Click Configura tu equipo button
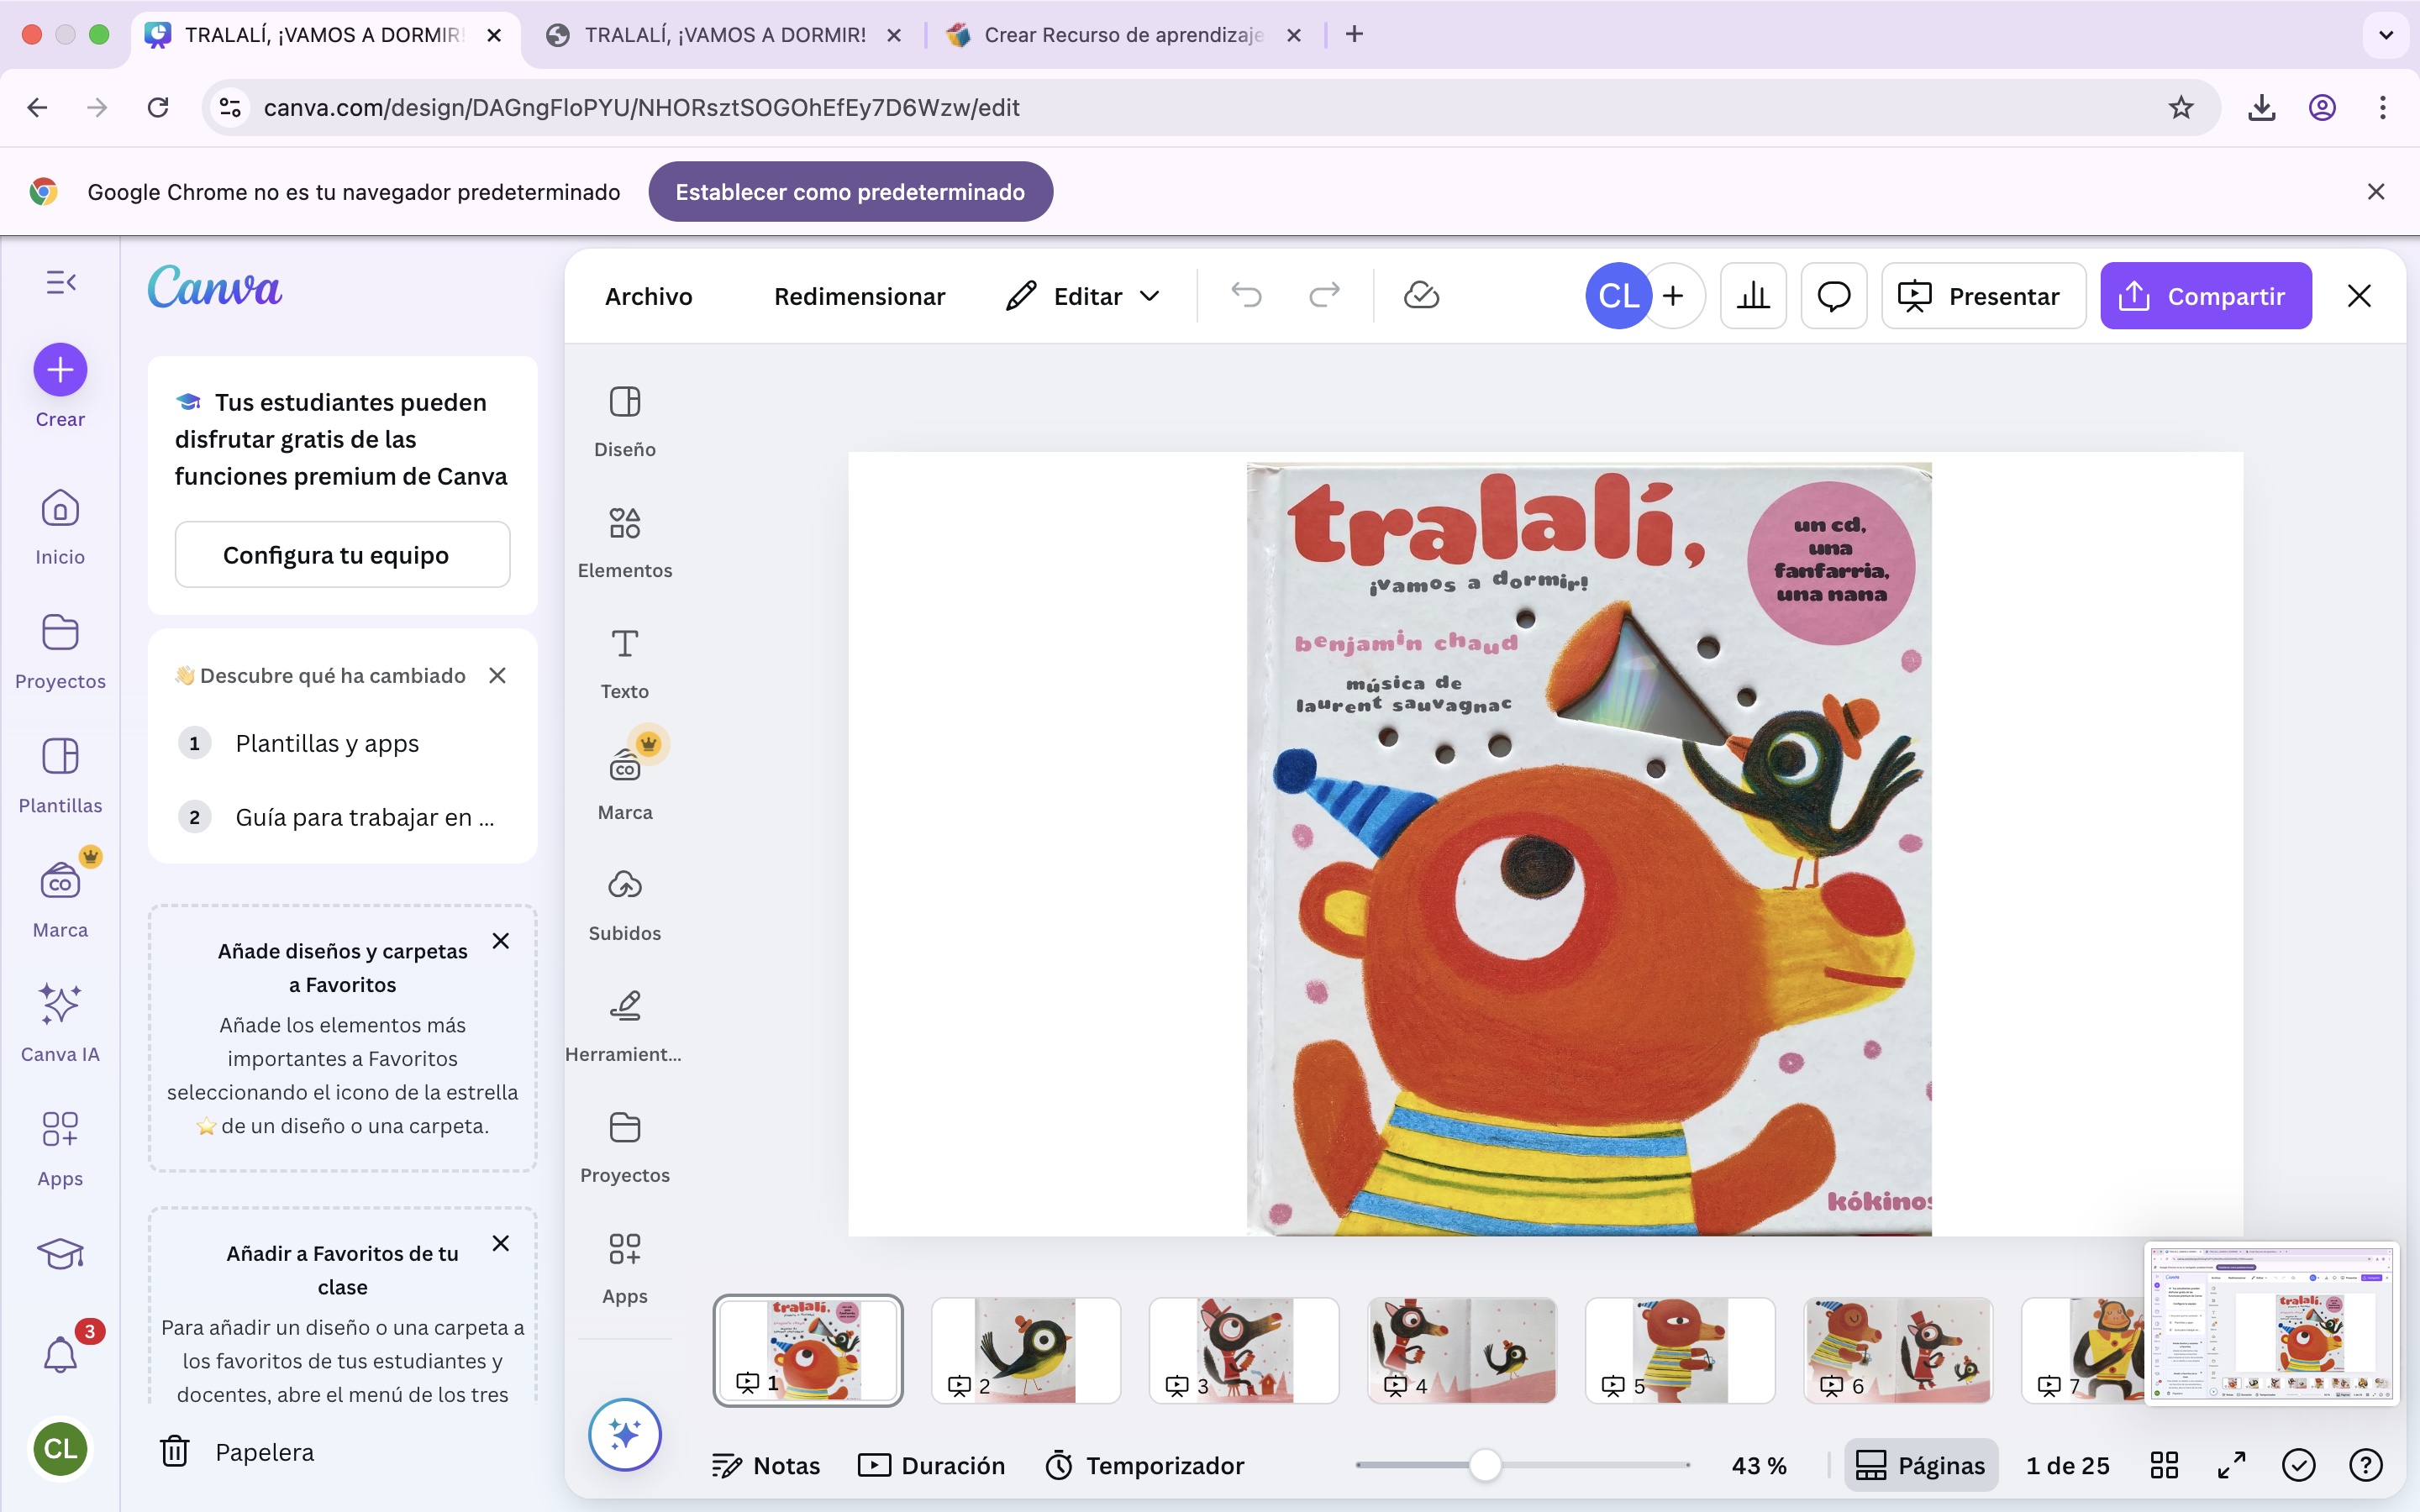 click(x=342, y=555)
